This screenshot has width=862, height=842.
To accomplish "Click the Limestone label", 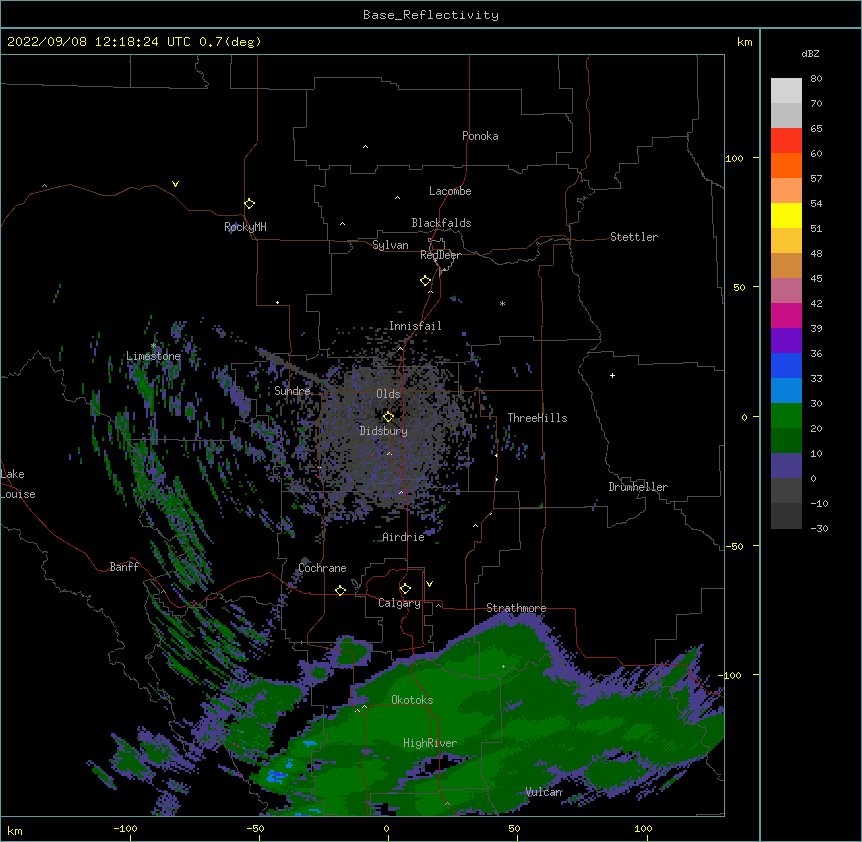I will click(x=153, y=356).
